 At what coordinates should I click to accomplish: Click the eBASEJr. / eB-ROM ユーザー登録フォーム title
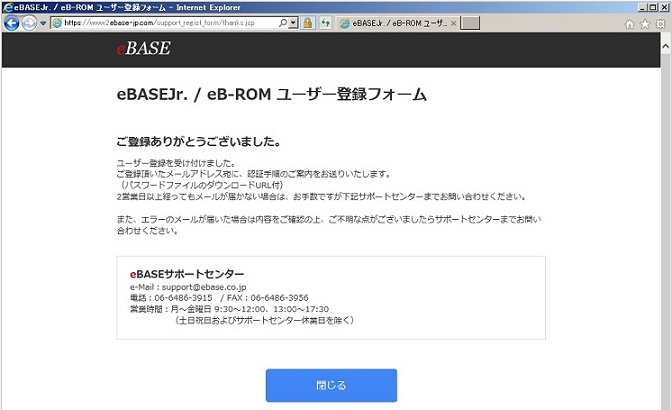(x=272, y=94)
